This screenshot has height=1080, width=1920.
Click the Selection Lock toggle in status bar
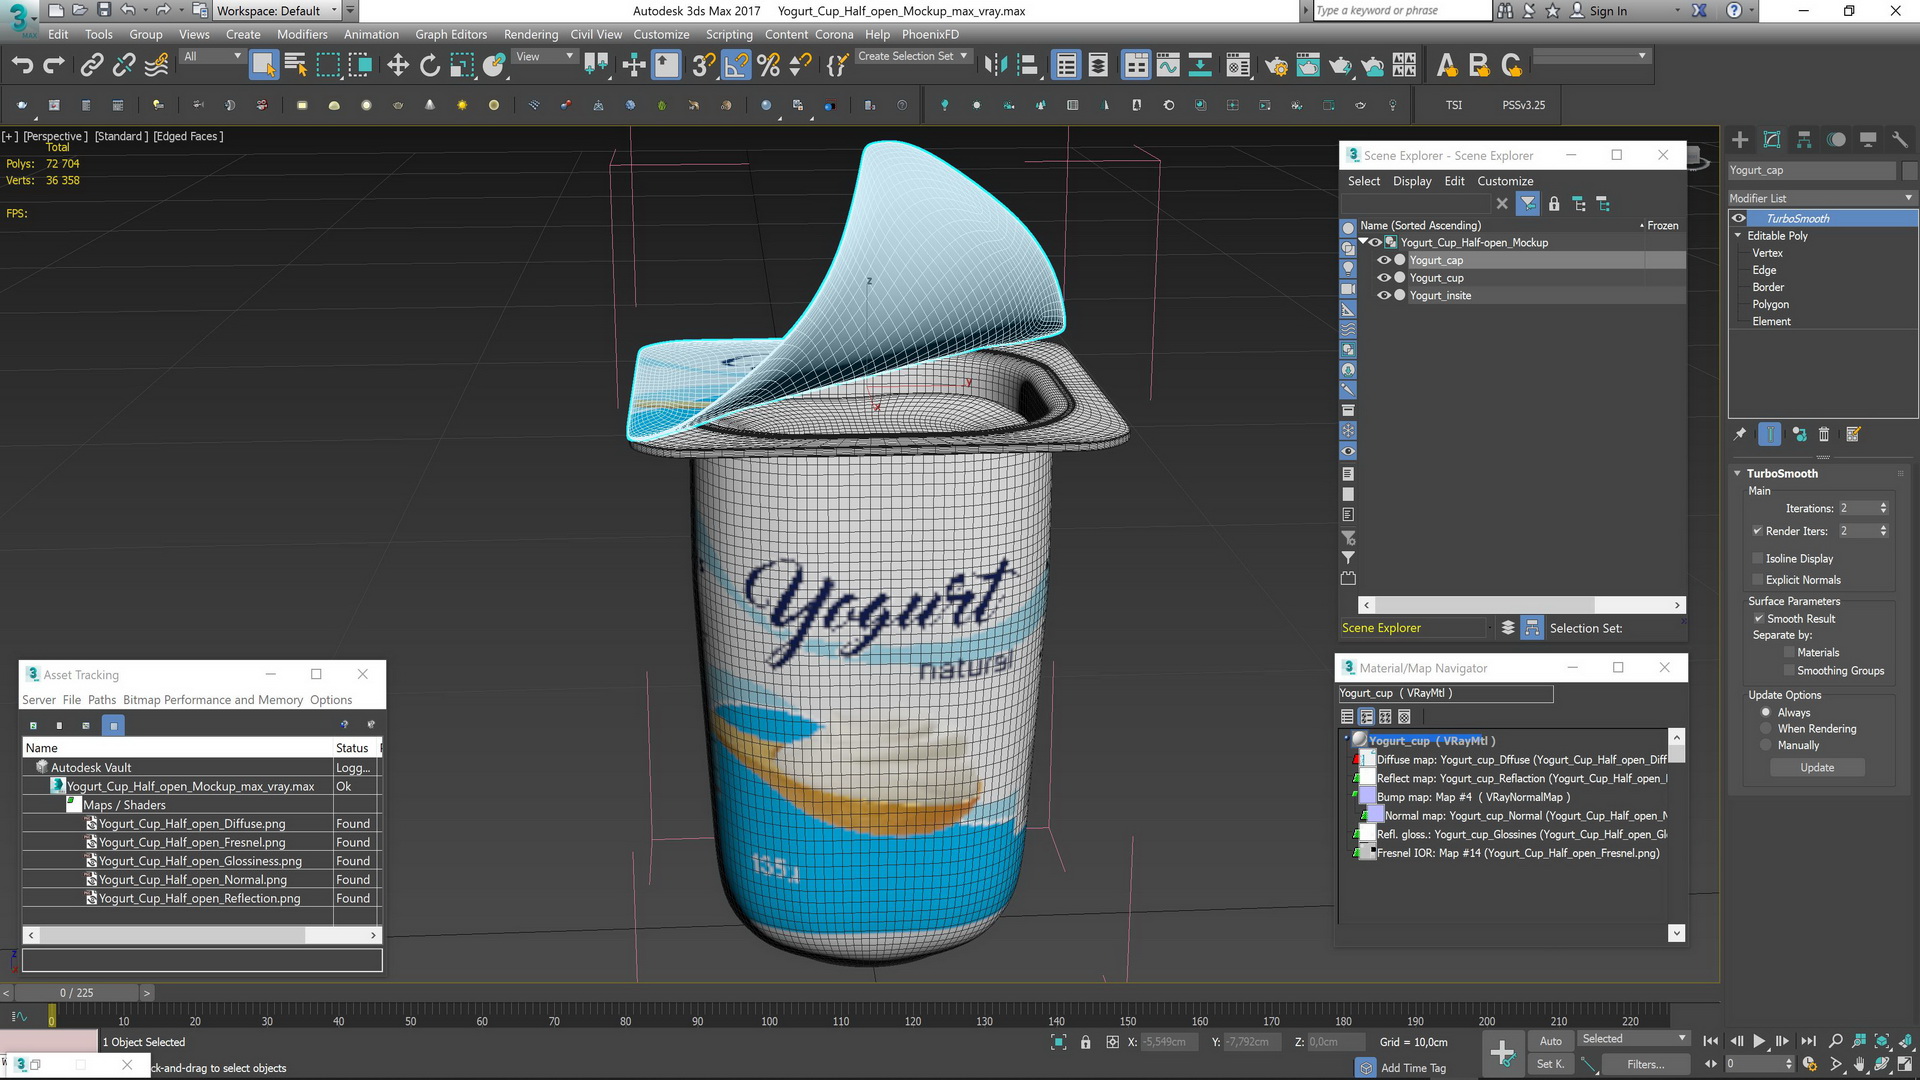point(1086,1042)
